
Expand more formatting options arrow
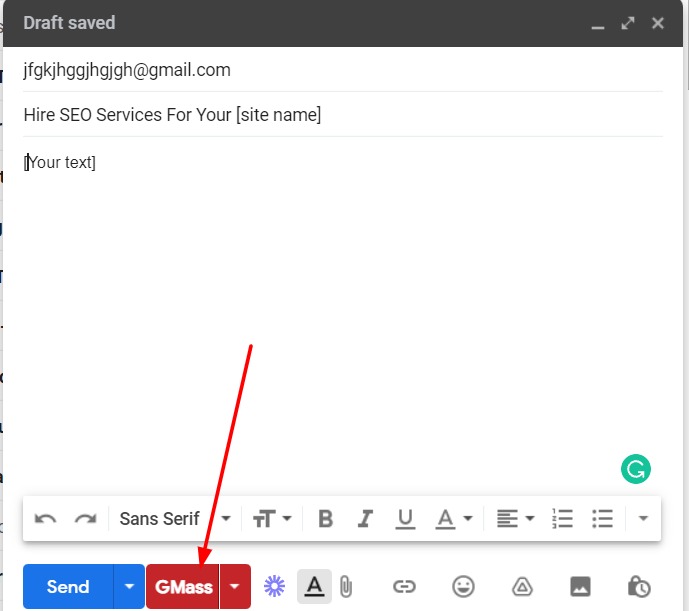click(643, 519)
